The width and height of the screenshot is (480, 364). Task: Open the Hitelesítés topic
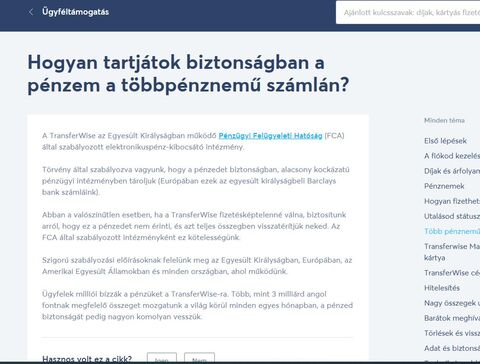[x=442, y=288]
